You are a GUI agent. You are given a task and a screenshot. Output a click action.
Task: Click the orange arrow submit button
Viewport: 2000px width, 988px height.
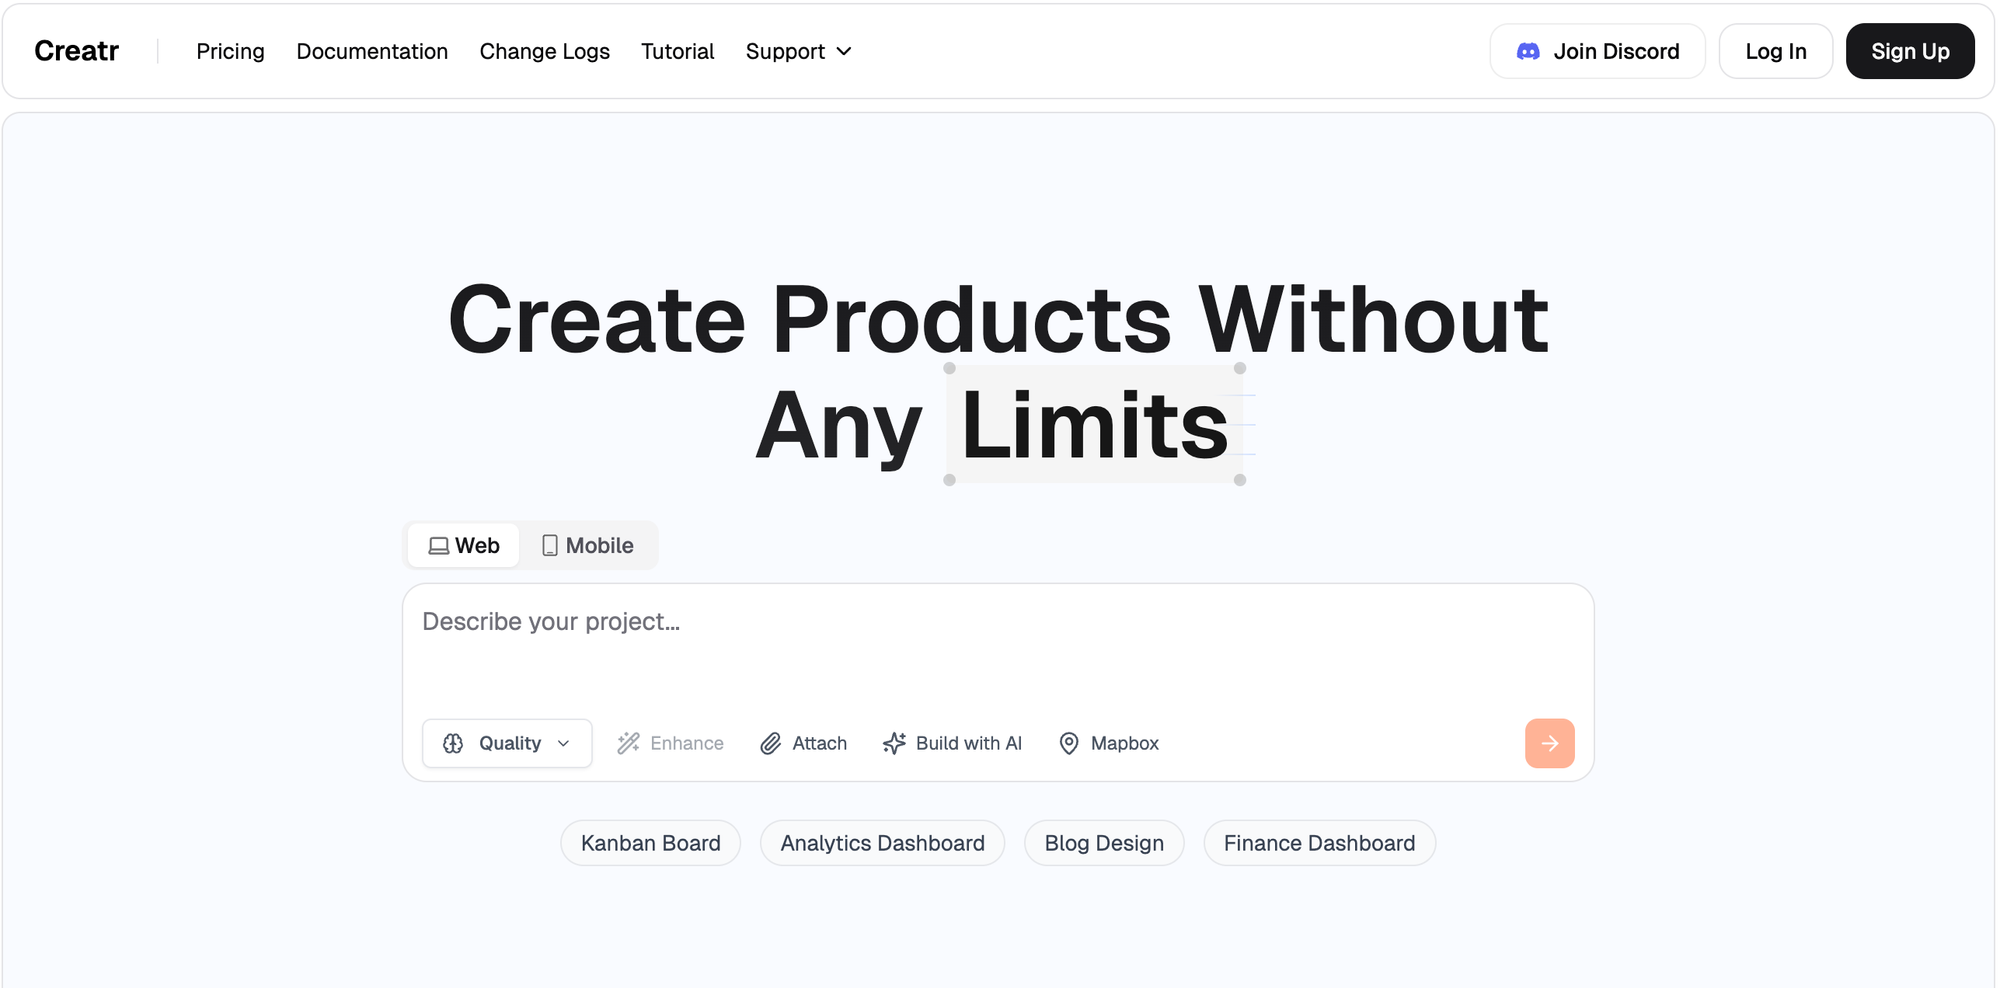[1549, 743]
